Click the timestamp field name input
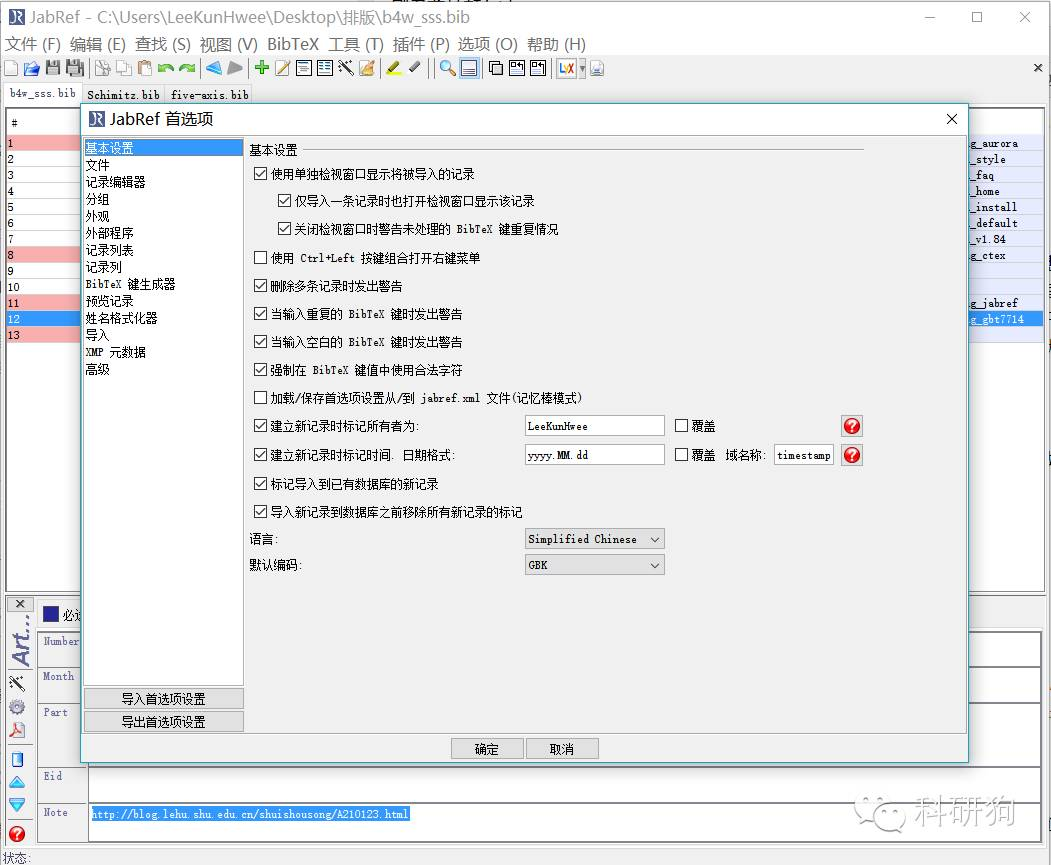The width and height of the screenshot is (1051, 865). click(804, 455)
